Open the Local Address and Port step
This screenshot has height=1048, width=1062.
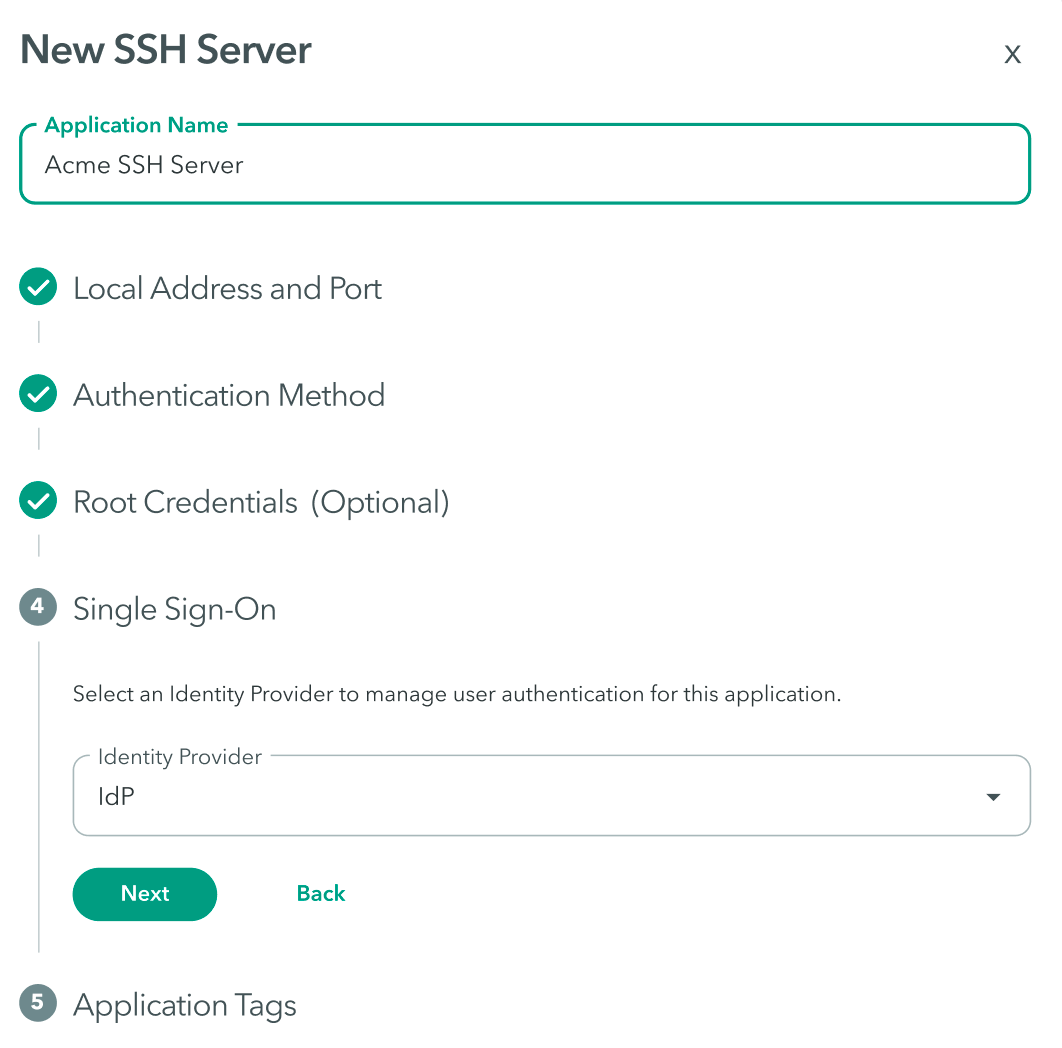pyautogui.click(x=227, y=289)
